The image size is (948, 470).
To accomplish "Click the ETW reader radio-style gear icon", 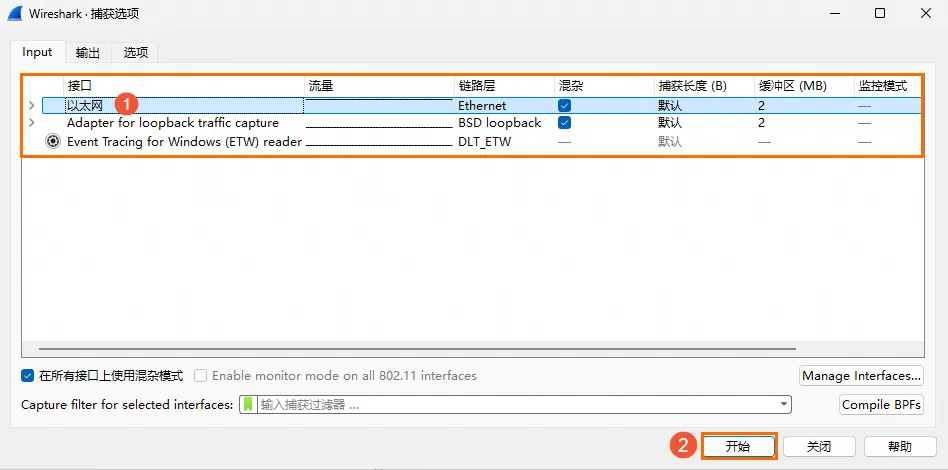I will coord(53,142).
